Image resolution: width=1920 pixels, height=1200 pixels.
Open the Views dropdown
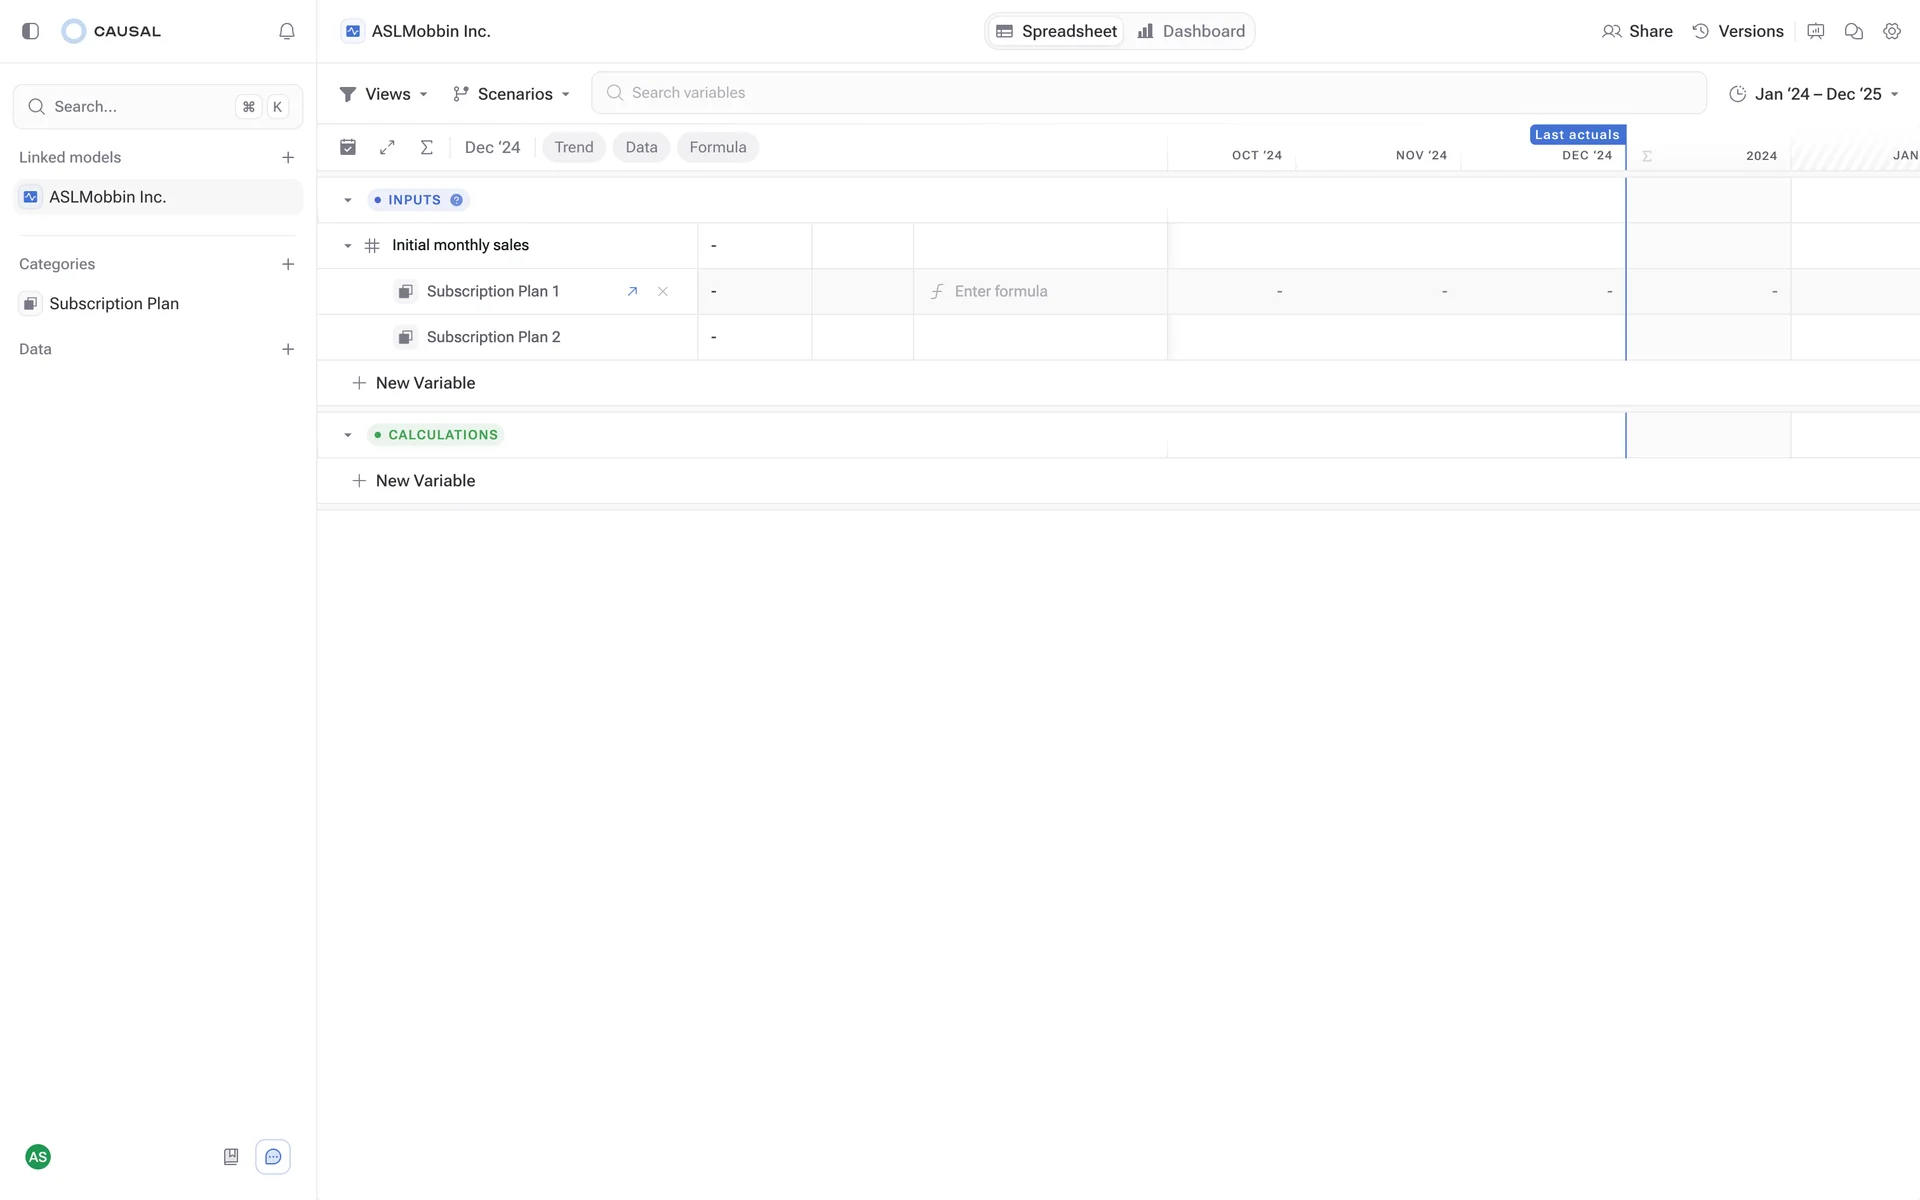(384, 94)
